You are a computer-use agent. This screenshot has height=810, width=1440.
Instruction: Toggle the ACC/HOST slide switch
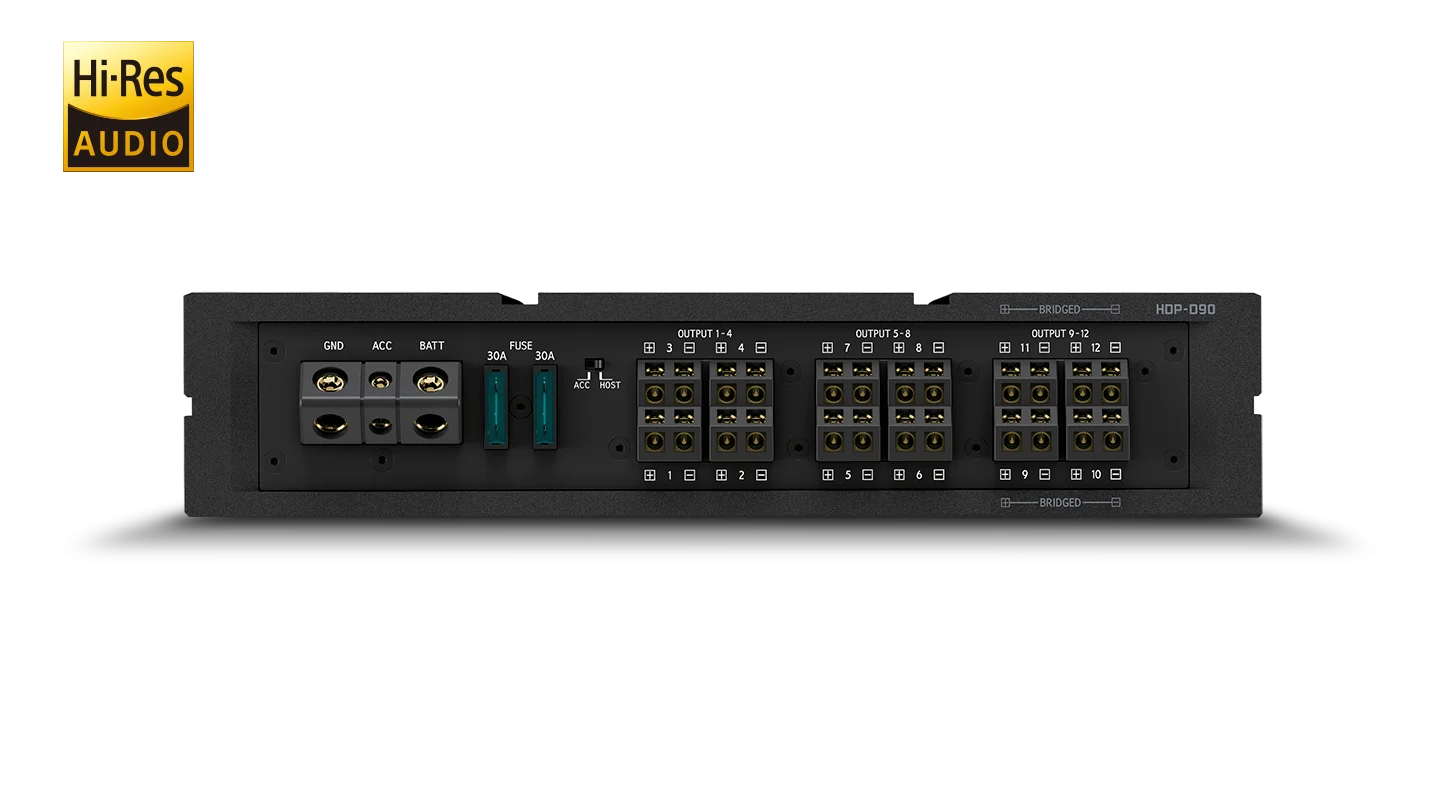(596, 365)
